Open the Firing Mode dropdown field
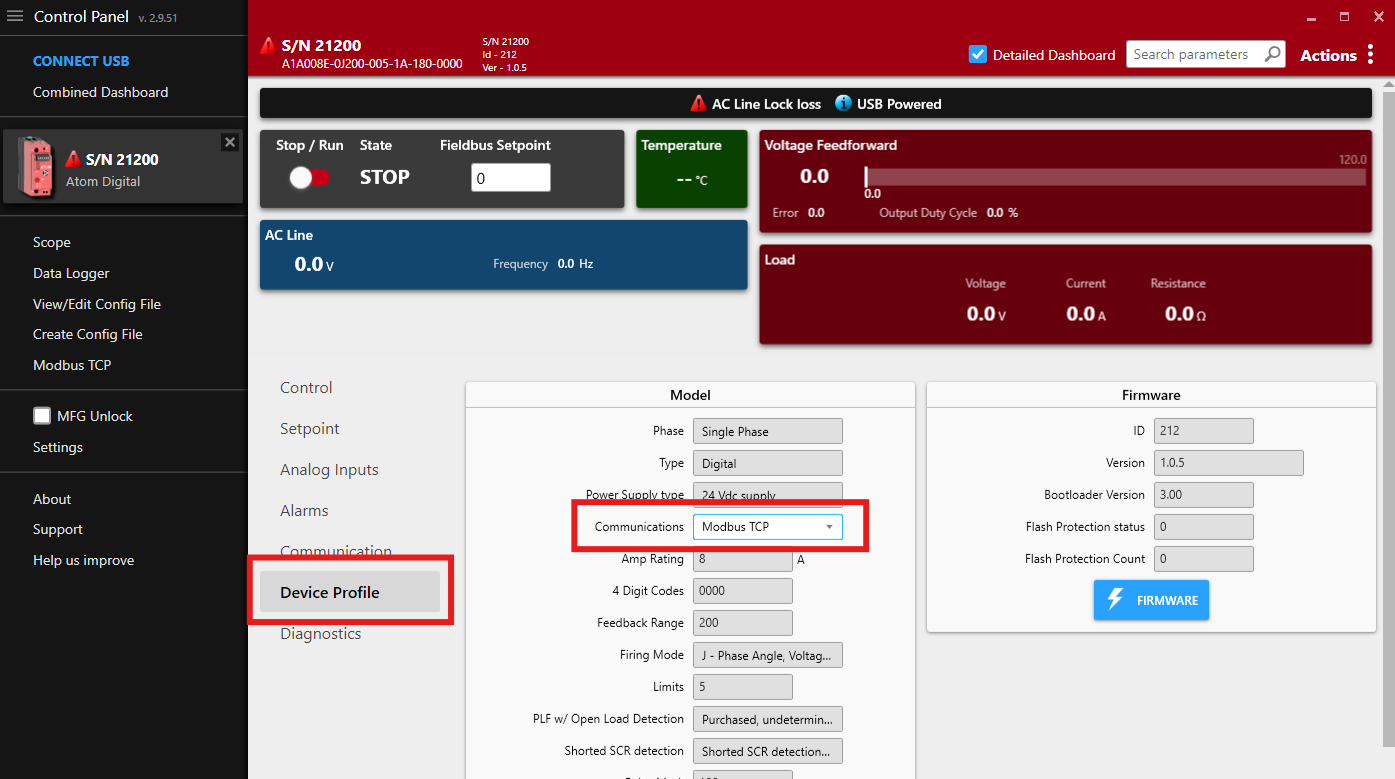Screen dimensions: 1395x779 coord(767,655)
